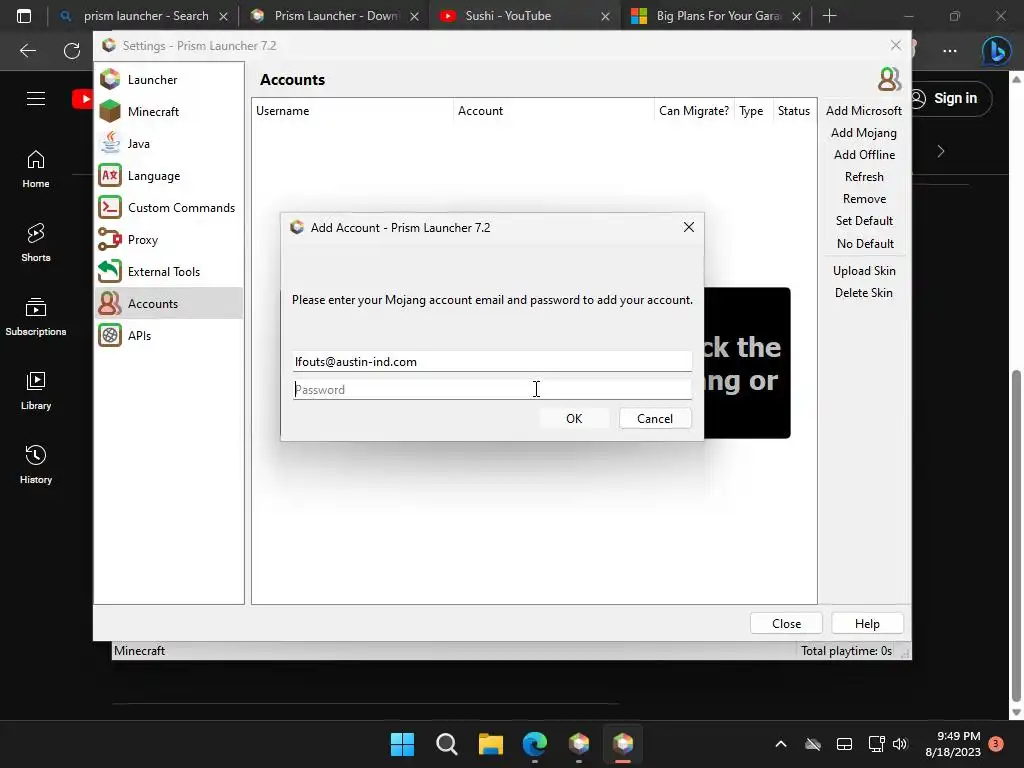Select the Language settings icon
Viewport: 1024px width, 768px height.
click(110, 176)
